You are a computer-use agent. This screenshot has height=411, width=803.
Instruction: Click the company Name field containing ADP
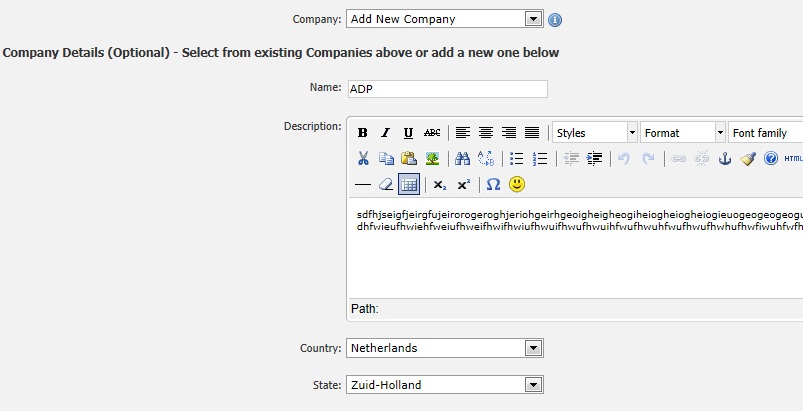click(448, 89)
